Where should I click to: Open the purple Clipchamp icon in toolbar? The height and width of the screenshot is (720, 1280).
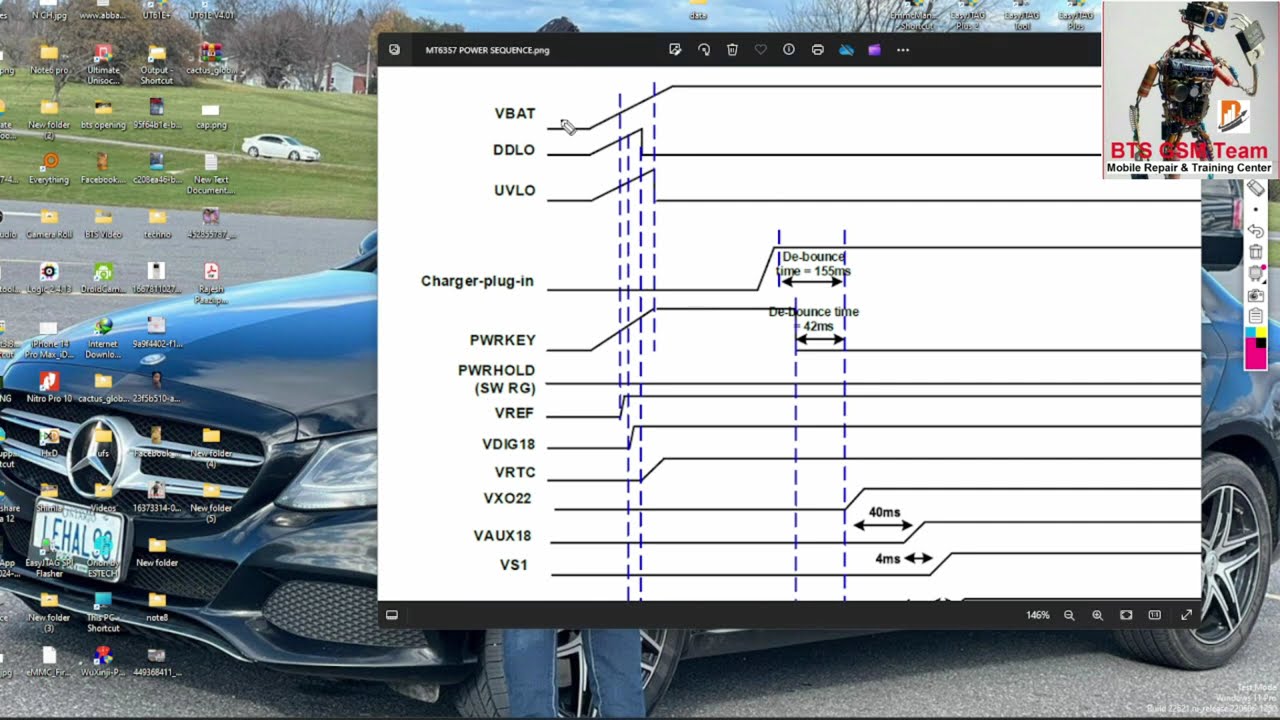875,50
